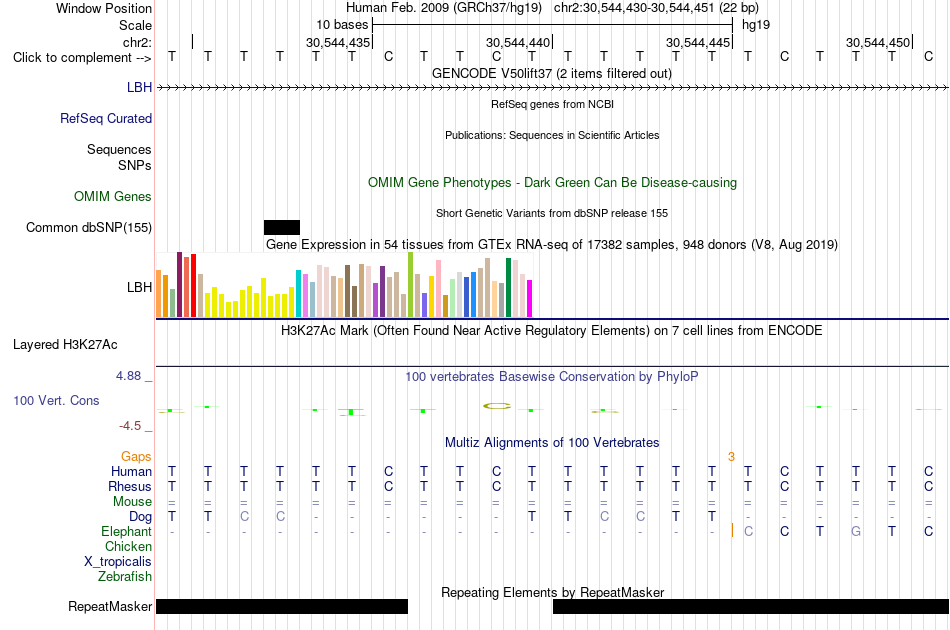This screenshot has height=630, width=950.
Task: Click the Rhesus species label
Action: click(130, 486)
